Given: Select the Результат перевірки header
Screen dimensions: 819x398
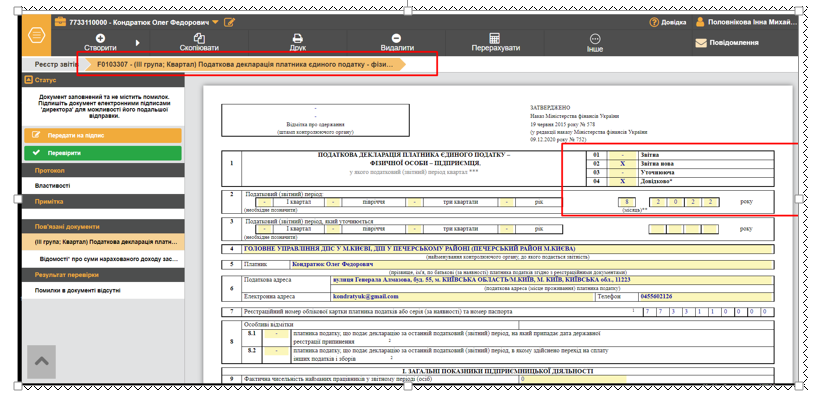Looking at the screenshot, I should [103, 275].
